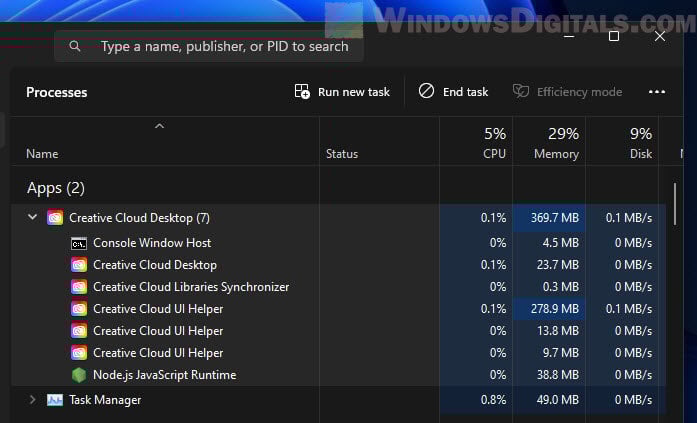The image size is (697, 423).
Task: Click the sort arrow above the Name column
Action: 159,126
